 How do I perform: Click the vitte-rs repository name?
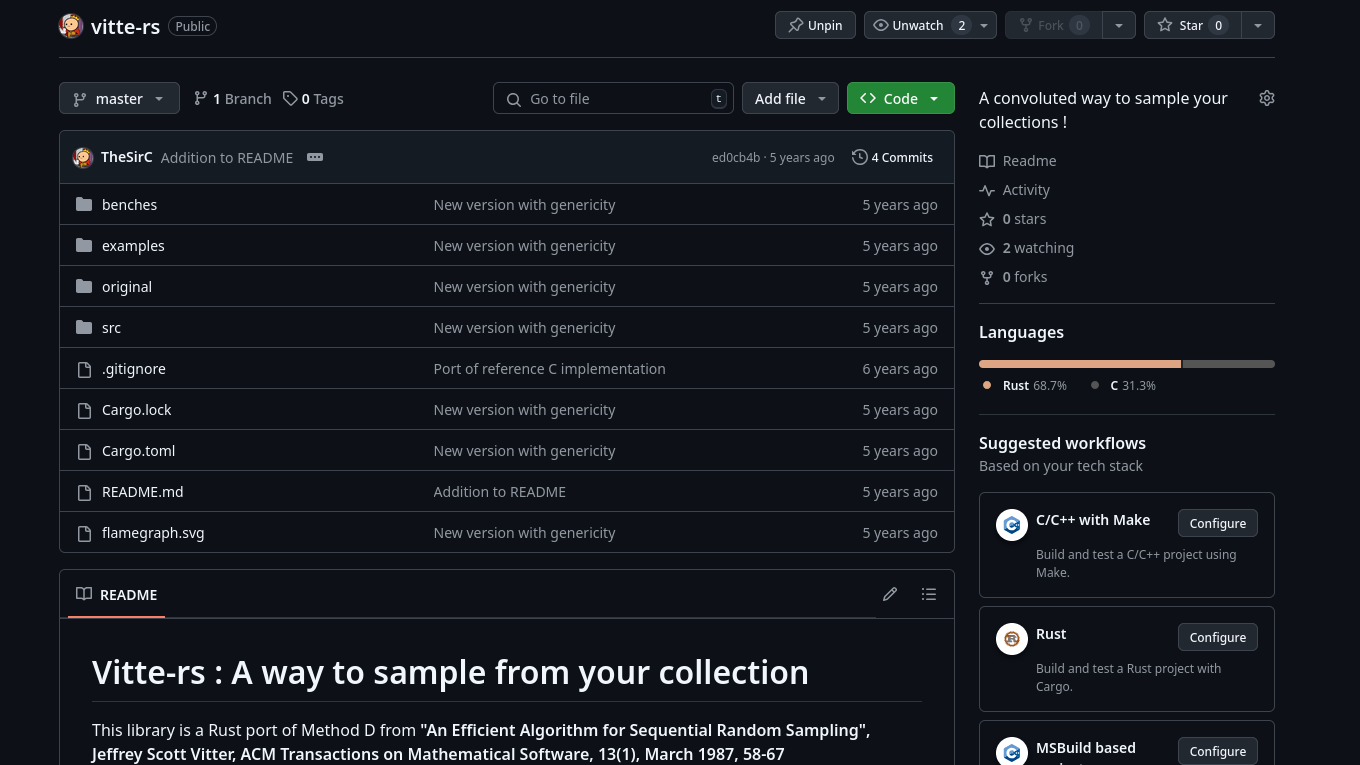click(x=125, y=26)
